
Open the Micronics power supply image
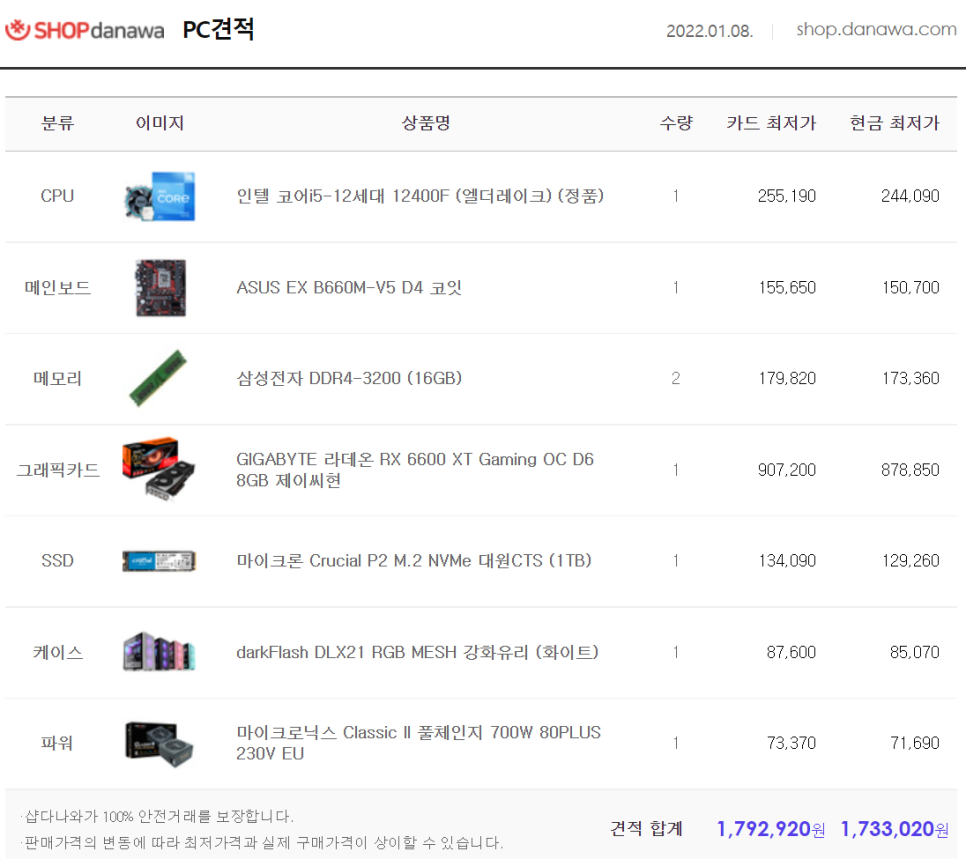click(x=159, y=744)
